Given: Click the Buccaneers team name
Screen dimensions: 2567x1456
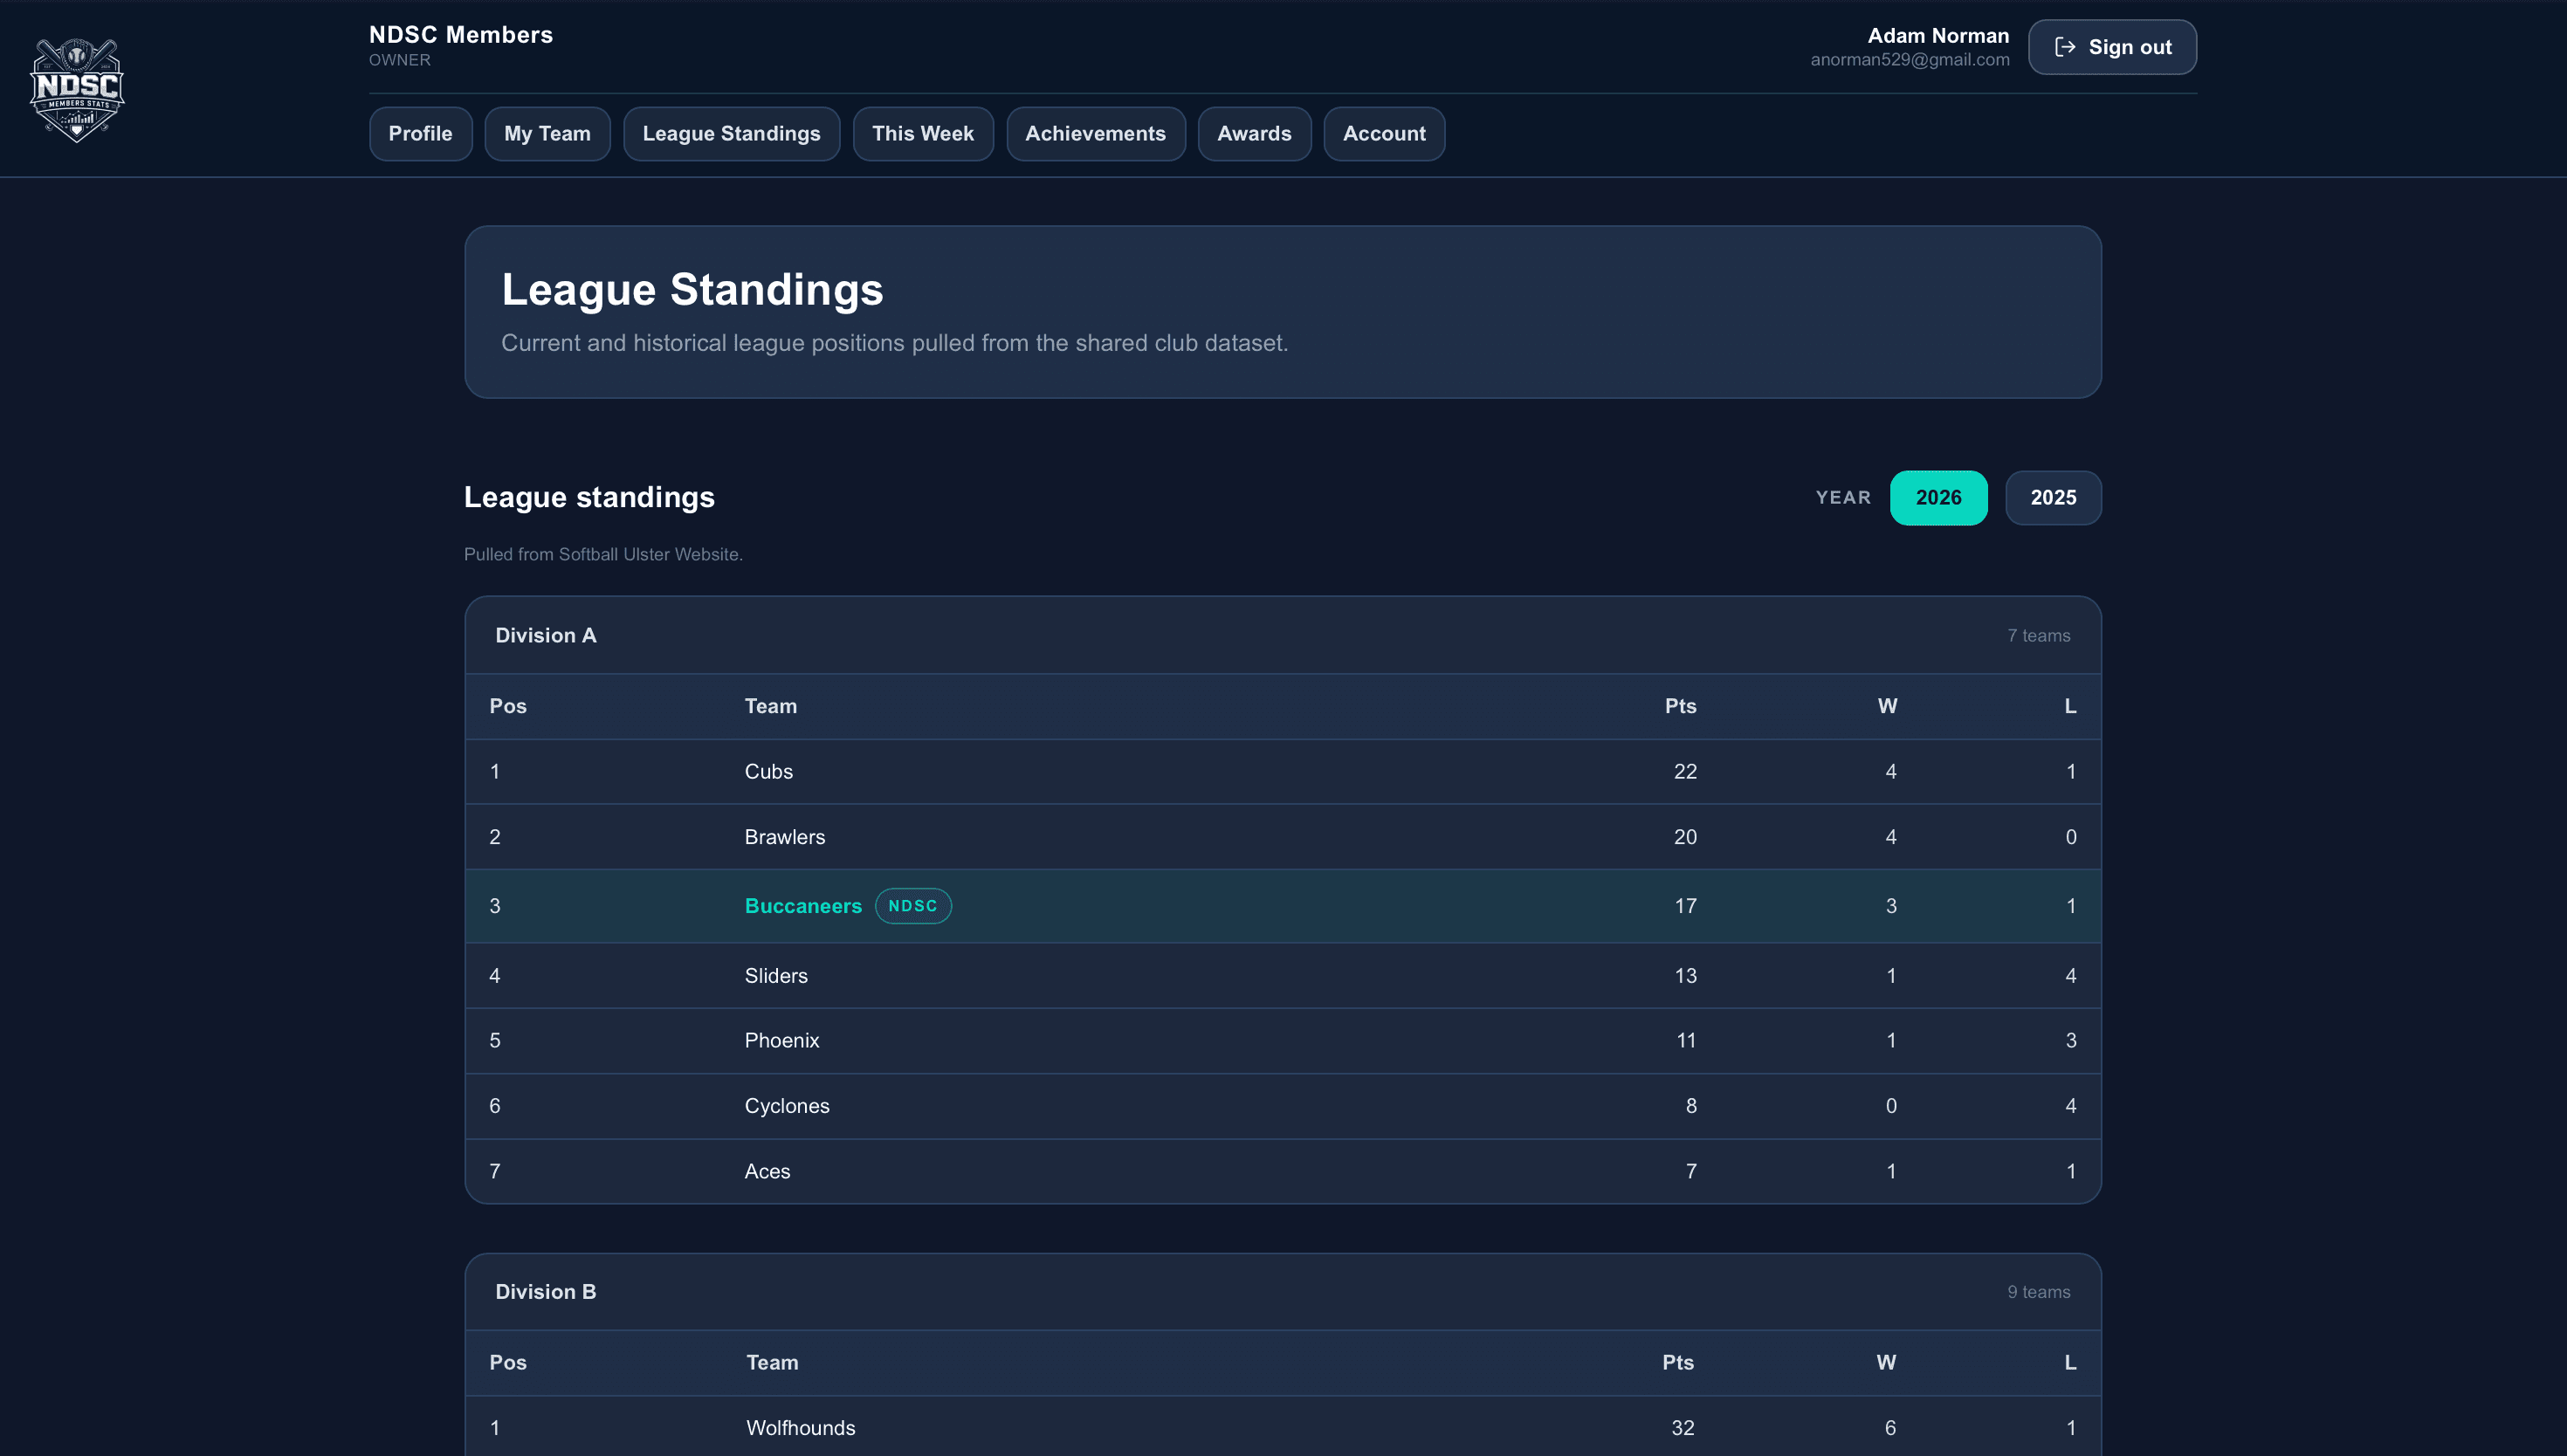Looking at the screenshot, I should click(x=803, y=906).
